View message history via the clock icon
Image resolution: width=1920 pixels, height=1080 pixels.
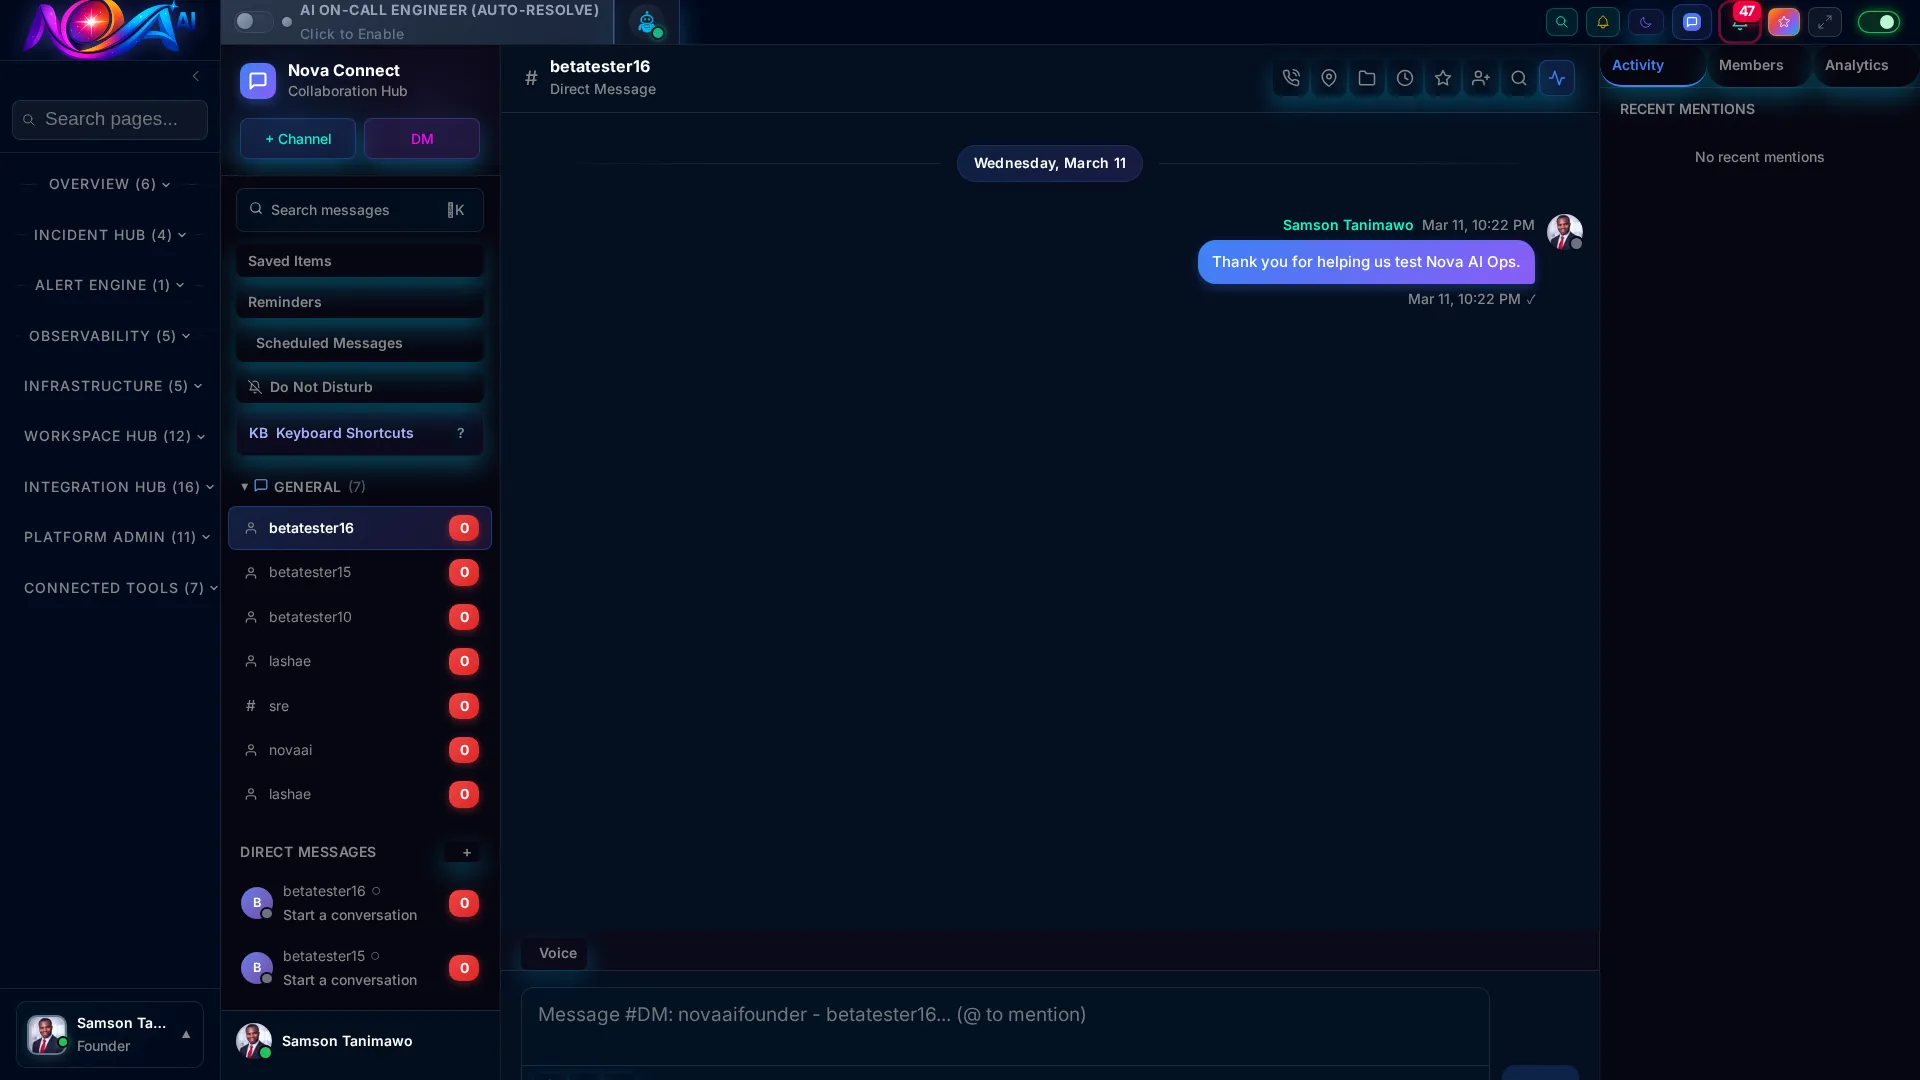point(1405,78)
